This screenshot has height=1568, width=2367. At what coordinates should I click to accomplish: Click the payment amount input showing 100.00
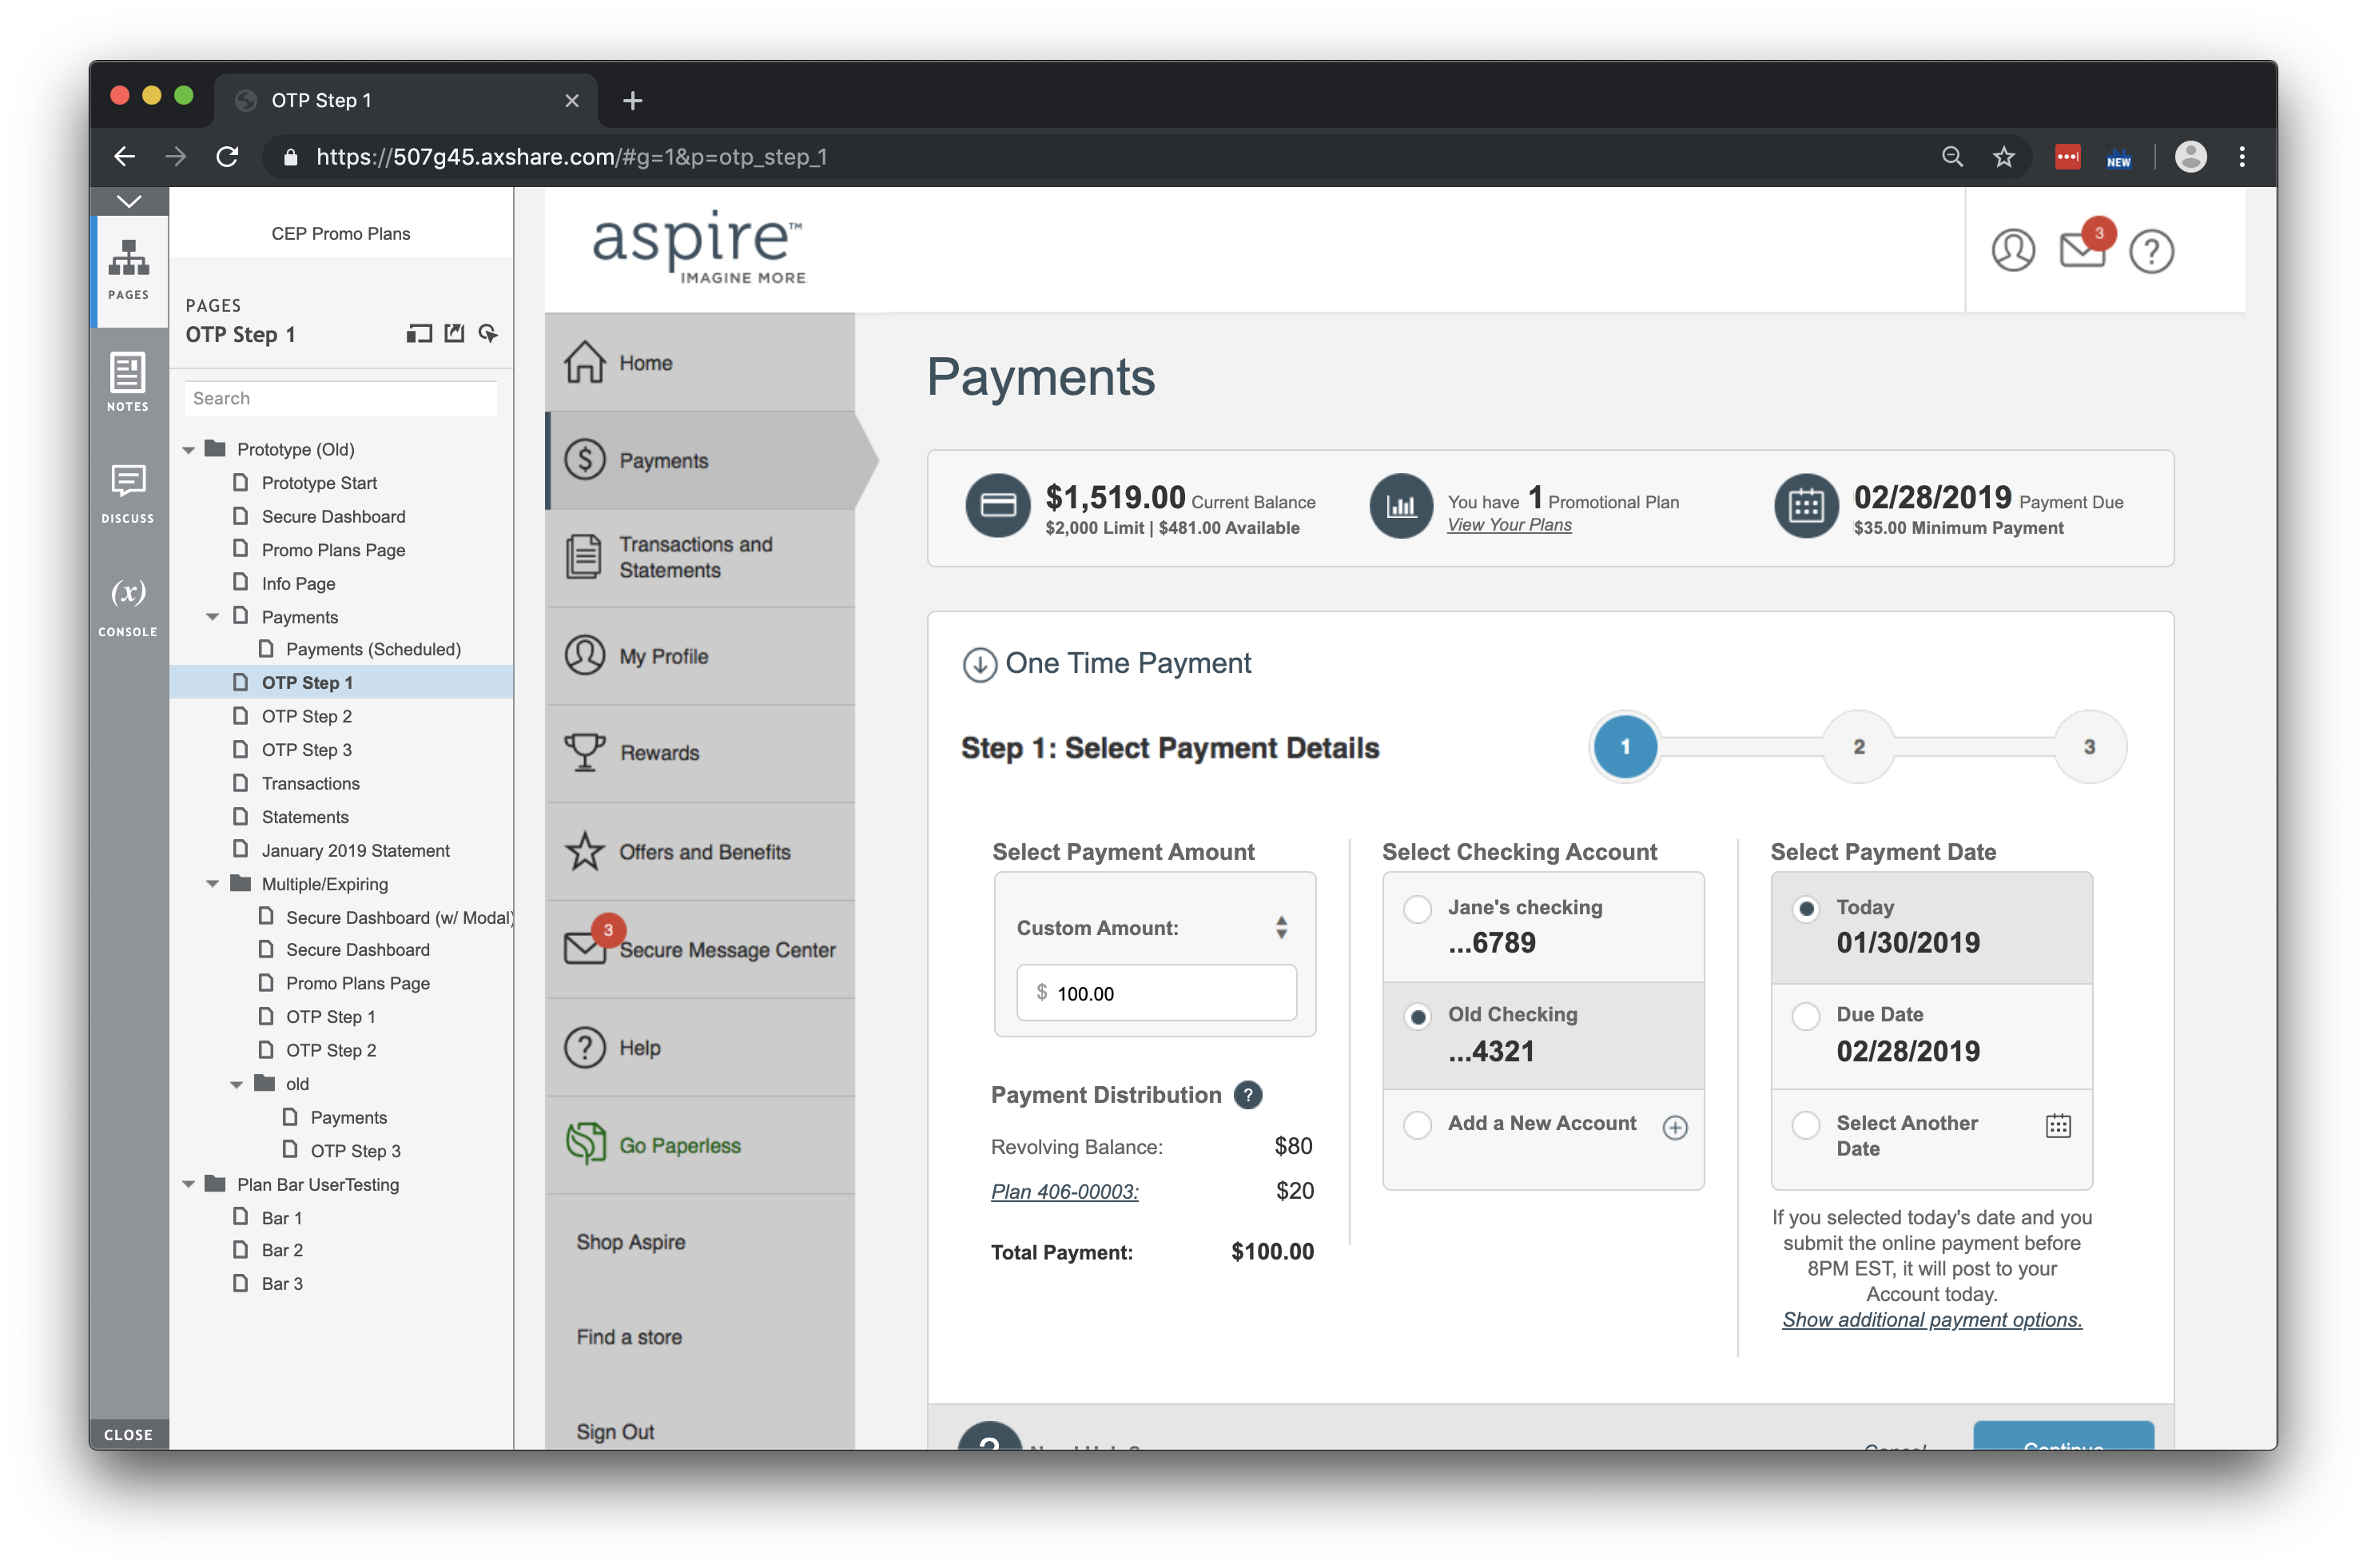tap(1156, 993)
